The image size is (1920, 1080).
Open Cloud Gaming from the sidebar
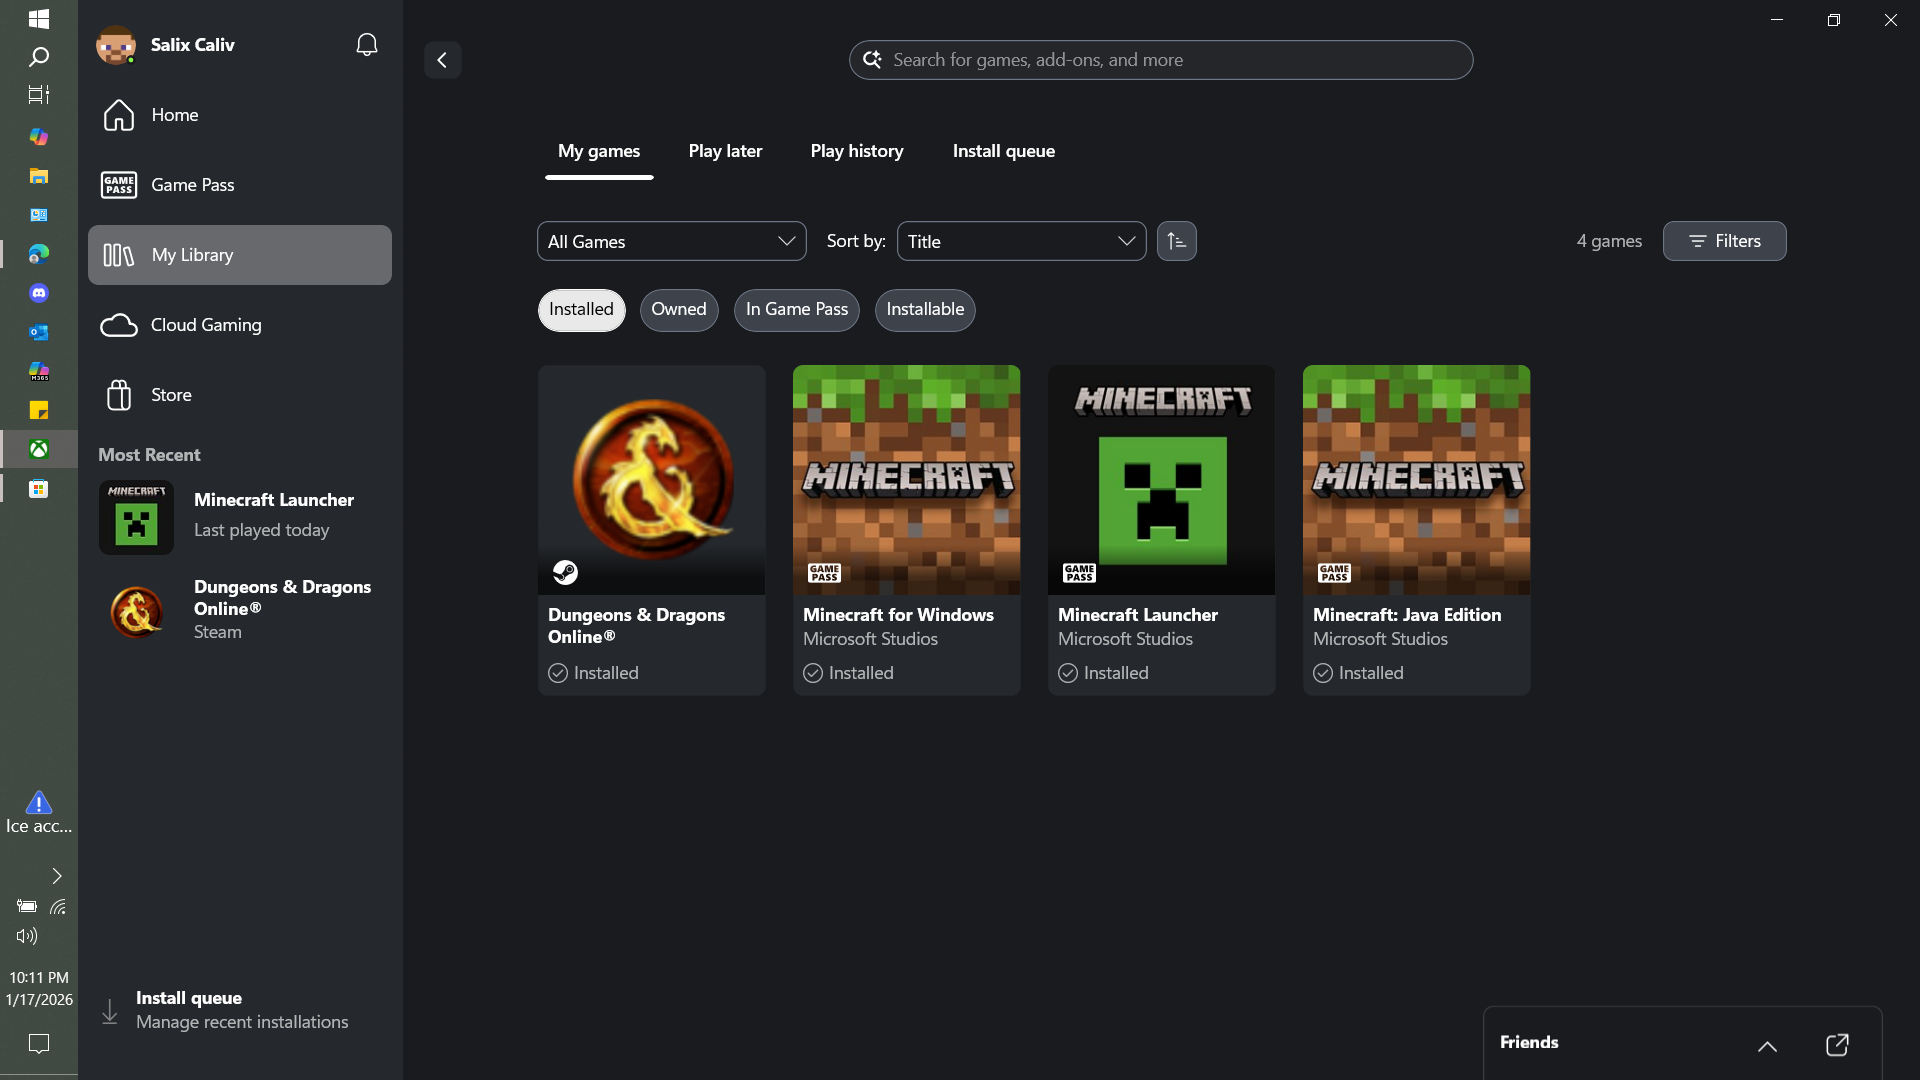coord(205,325)
